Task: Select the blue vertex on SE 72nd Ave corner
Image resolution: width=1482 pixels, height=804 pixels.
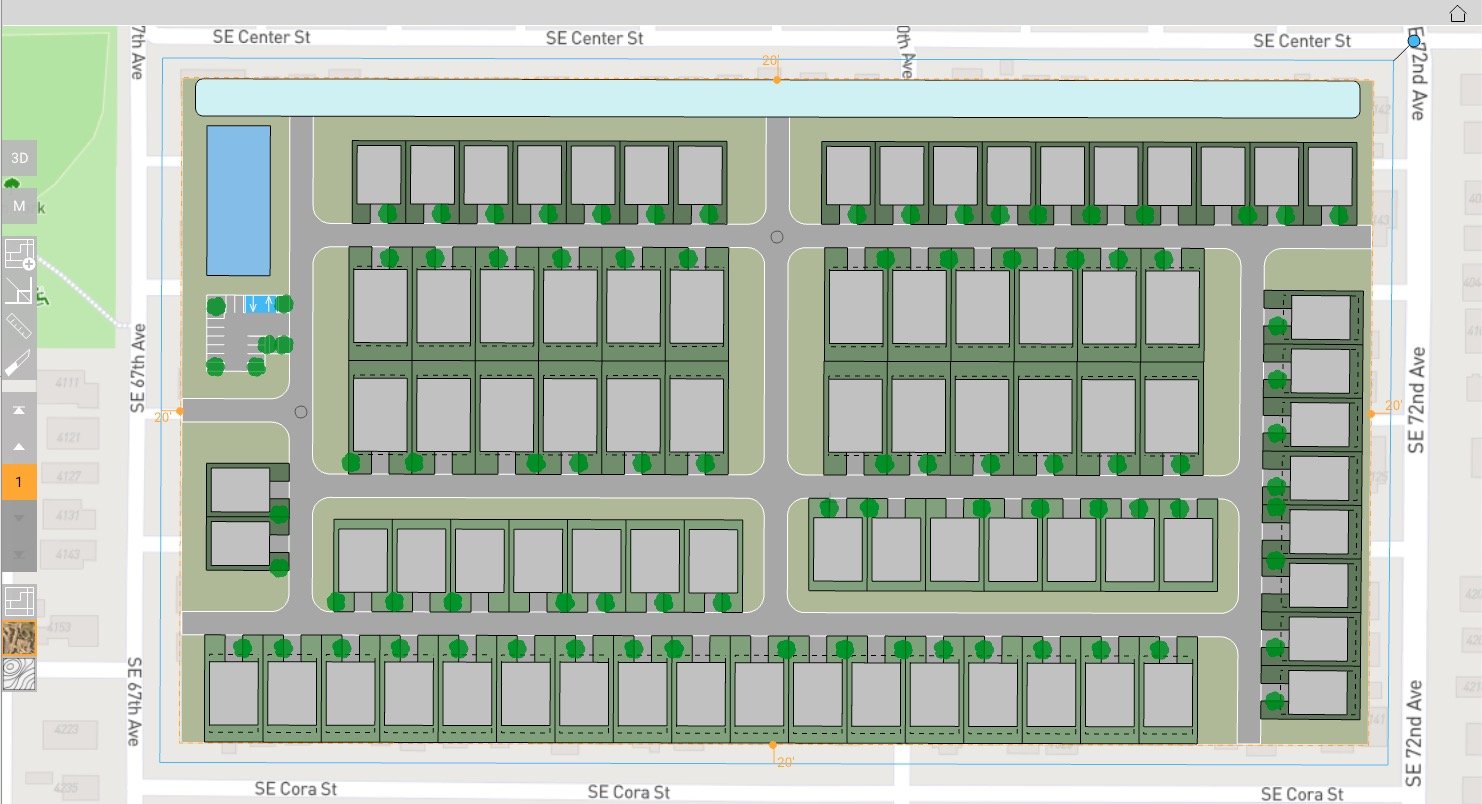Action: point(1414,41)
